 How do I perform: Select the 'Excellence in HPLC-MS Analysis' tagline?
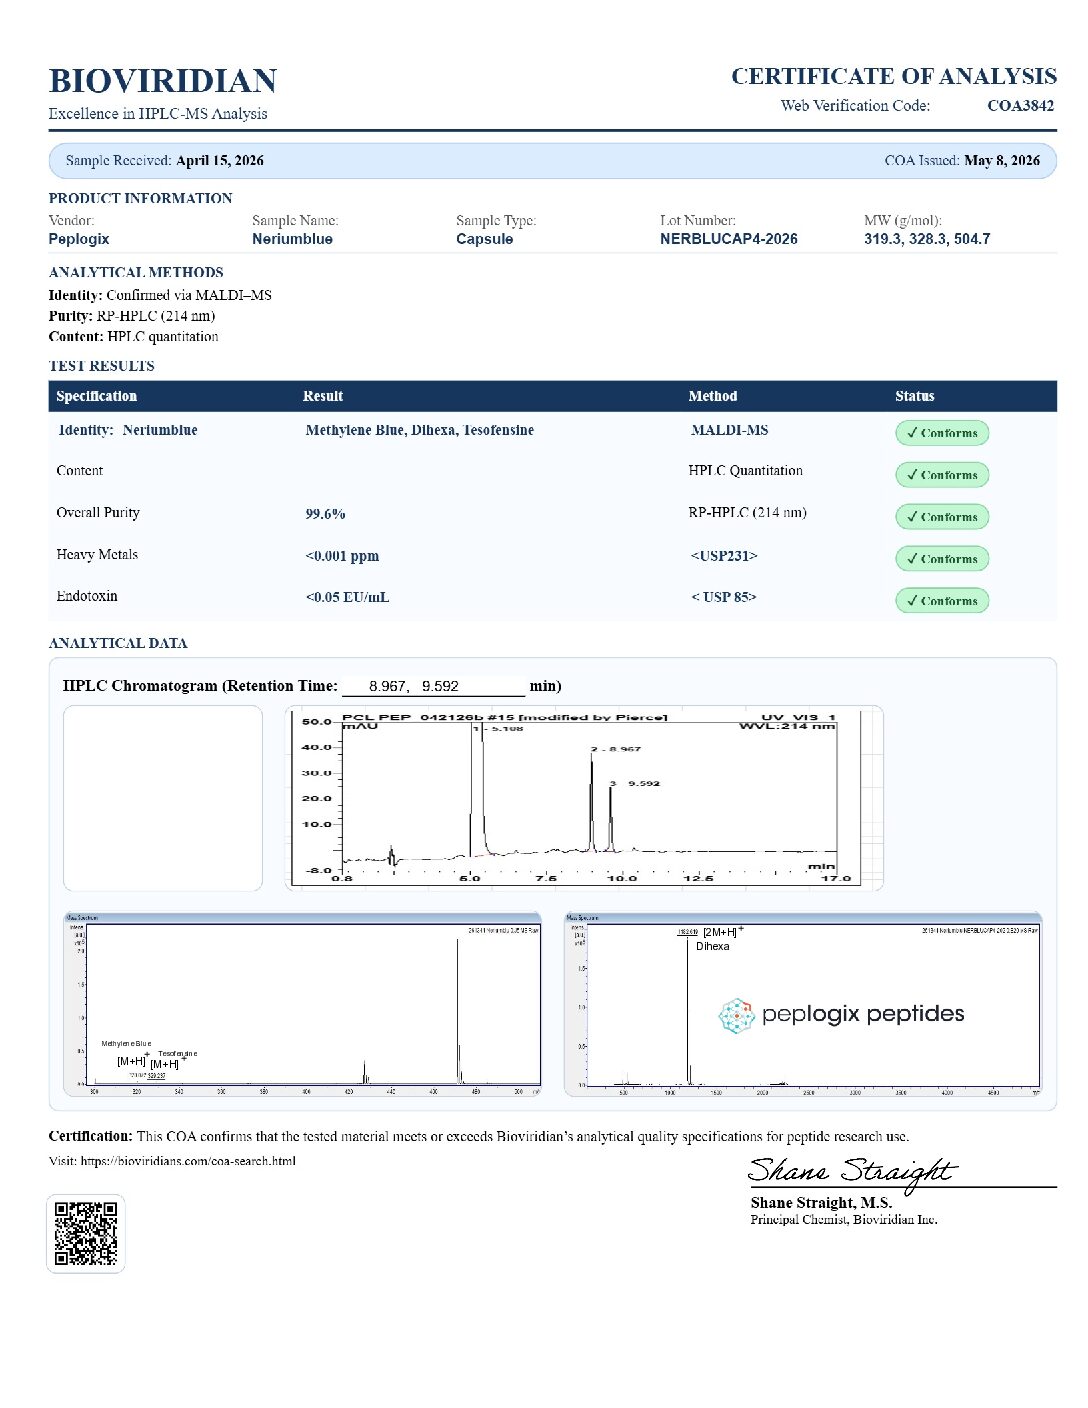tap(158, 114)
